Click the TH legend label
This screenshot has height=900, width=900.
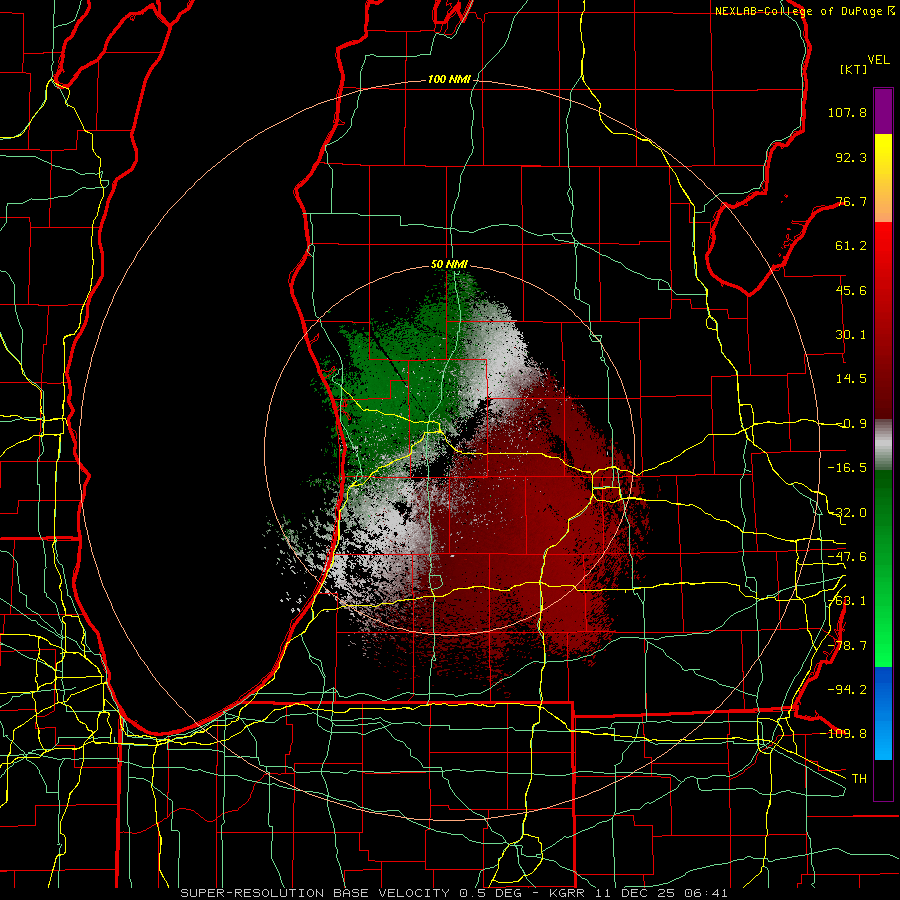click(x=859, y=779)
